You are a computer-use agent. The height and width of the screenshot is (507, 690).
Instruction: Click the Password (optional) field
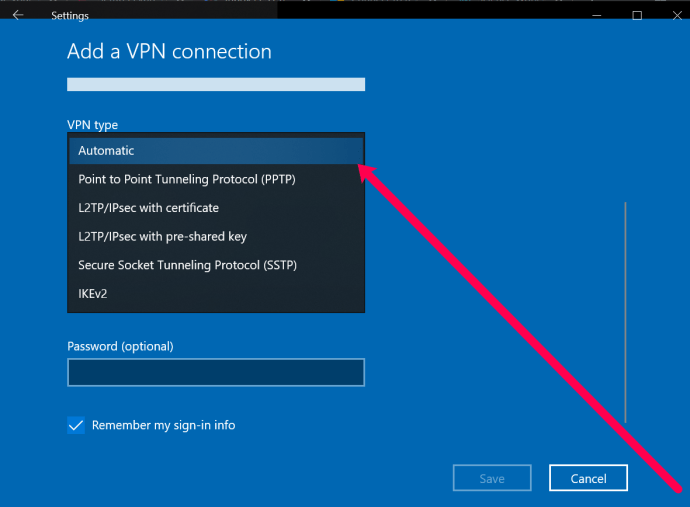(216, 372)
